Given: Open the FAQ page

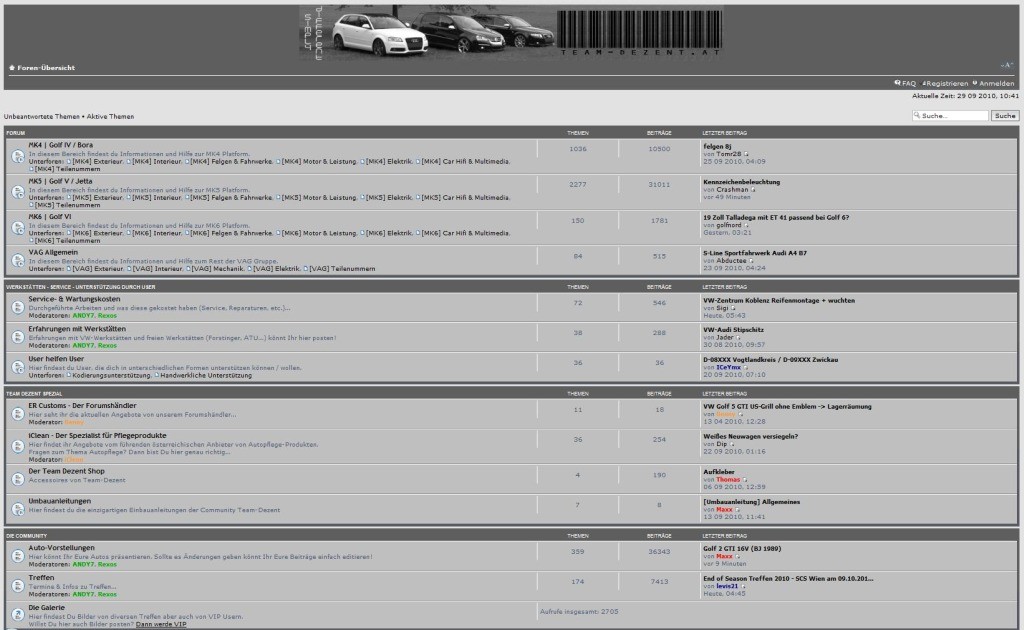Looking at the screenshot, I should pyautogui.click(x=905, y=83).
